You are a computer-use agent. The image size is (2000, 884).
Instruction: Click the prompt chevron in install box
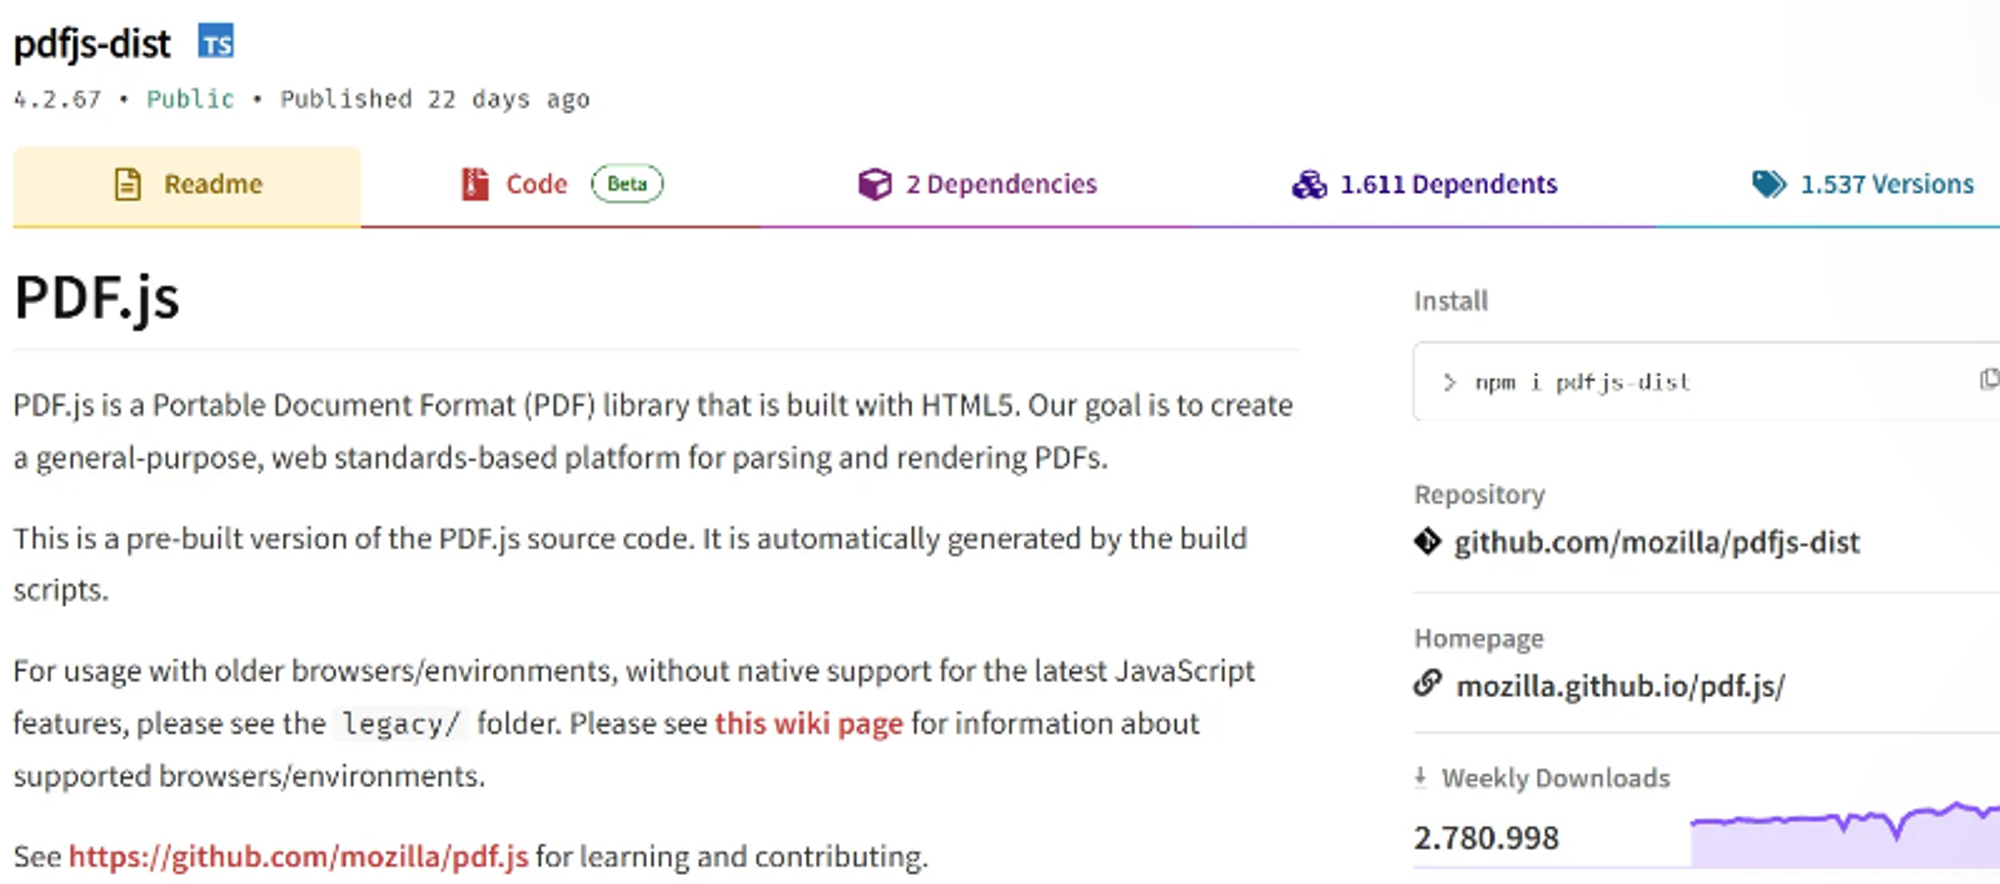[x=1449, y=382]
